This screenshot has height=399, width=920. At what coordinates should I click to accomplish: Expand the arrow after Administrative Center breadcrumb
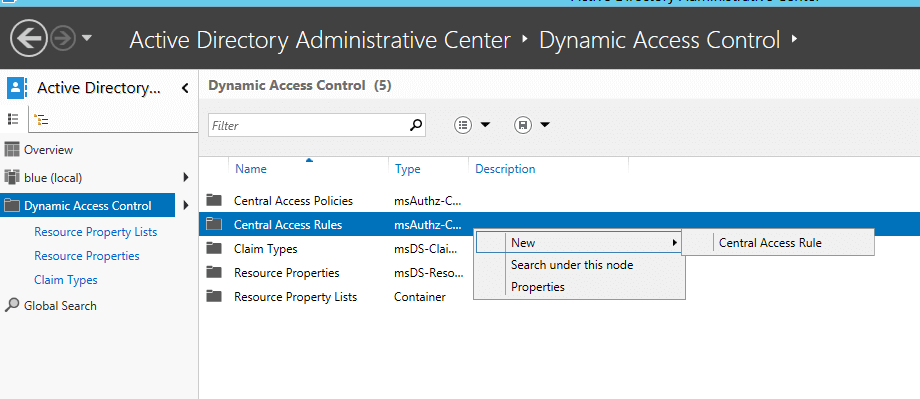525,40
